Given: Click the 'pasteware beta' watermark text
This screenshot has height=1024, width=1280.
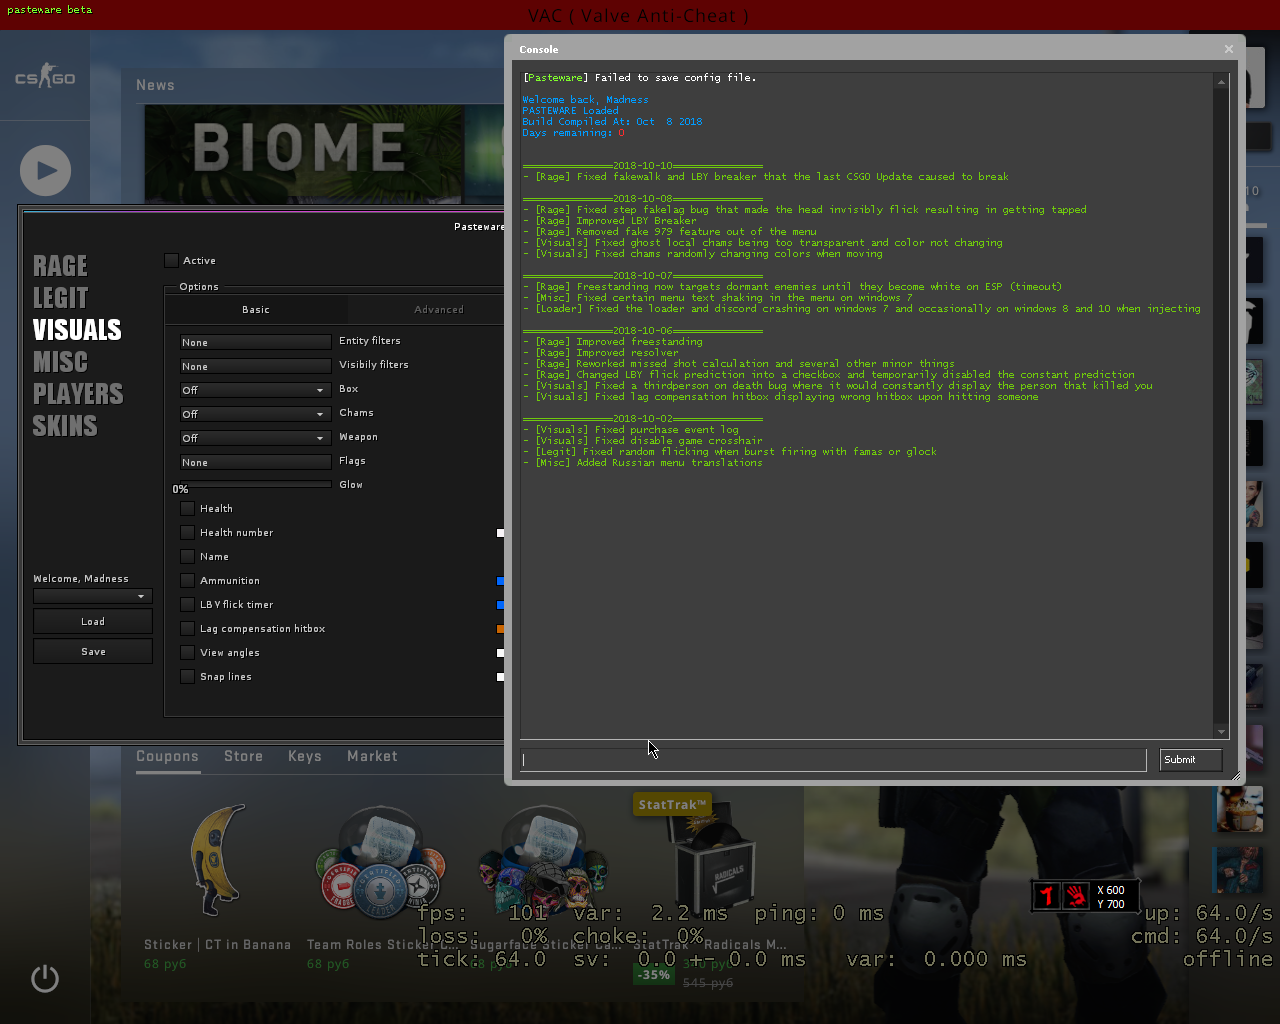Looking at the screenshot, I should click(x=50, y=10).
